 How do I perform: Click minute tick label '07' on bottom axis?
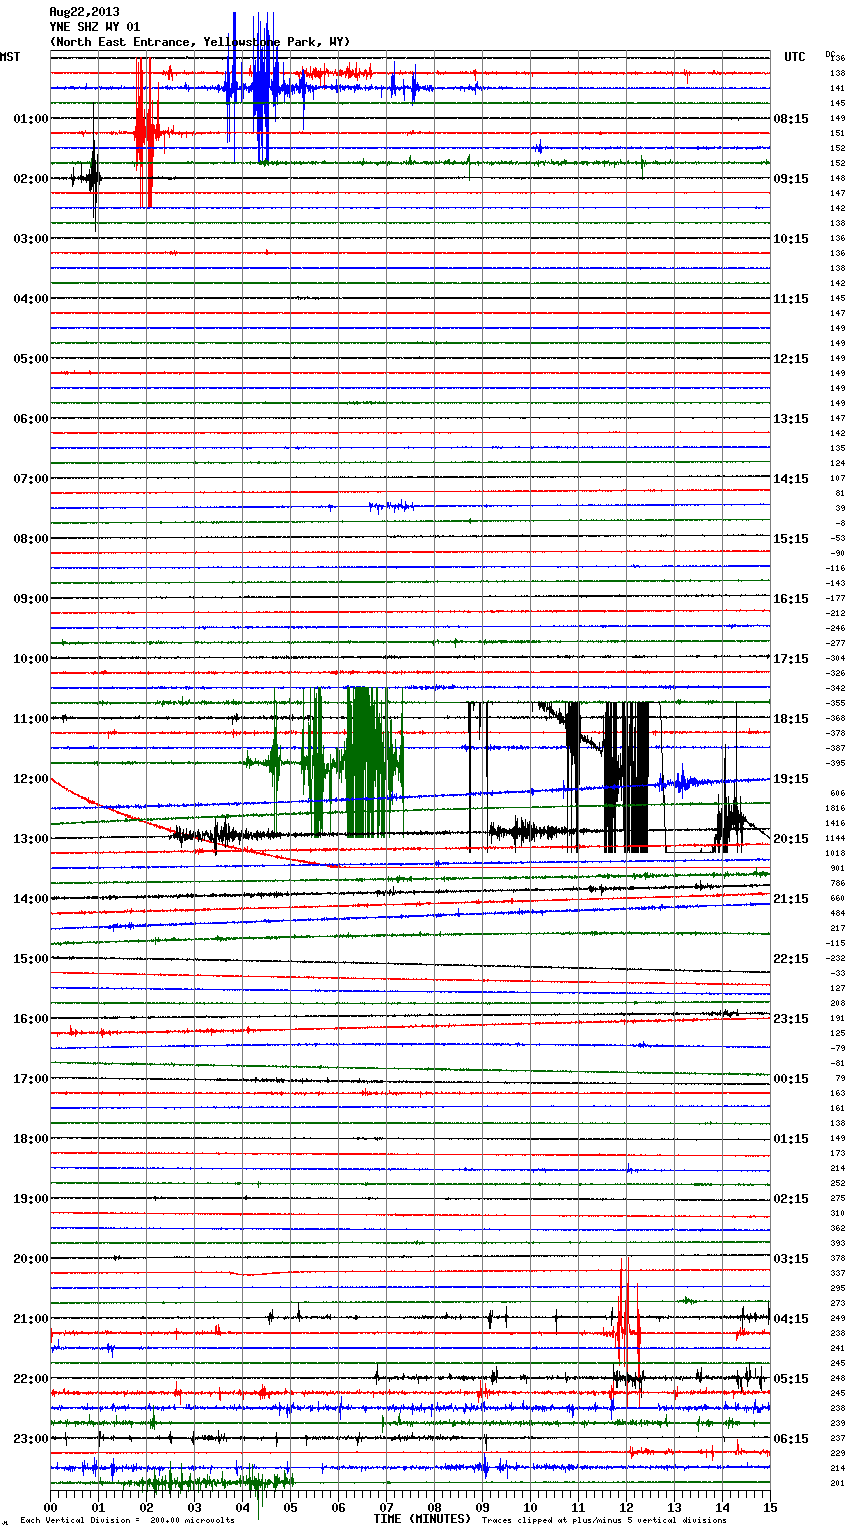tap(386, 1508)
